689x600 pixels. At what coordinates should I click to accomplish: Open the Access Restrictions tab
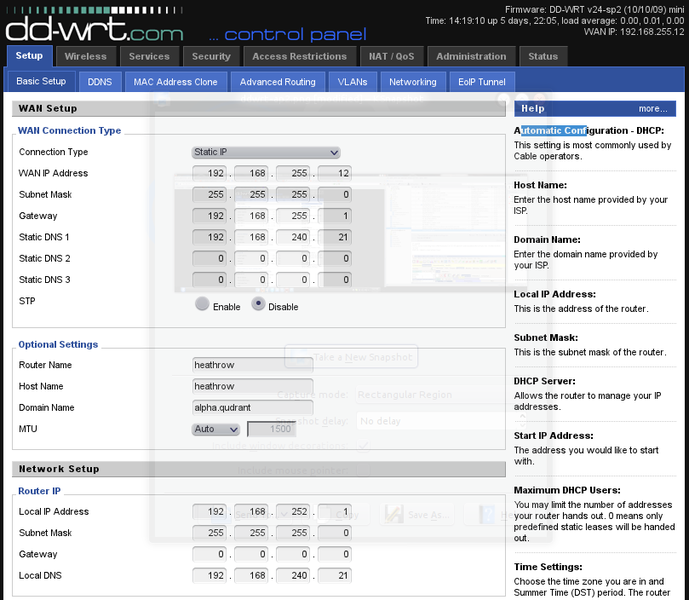(x=299, y=56)
